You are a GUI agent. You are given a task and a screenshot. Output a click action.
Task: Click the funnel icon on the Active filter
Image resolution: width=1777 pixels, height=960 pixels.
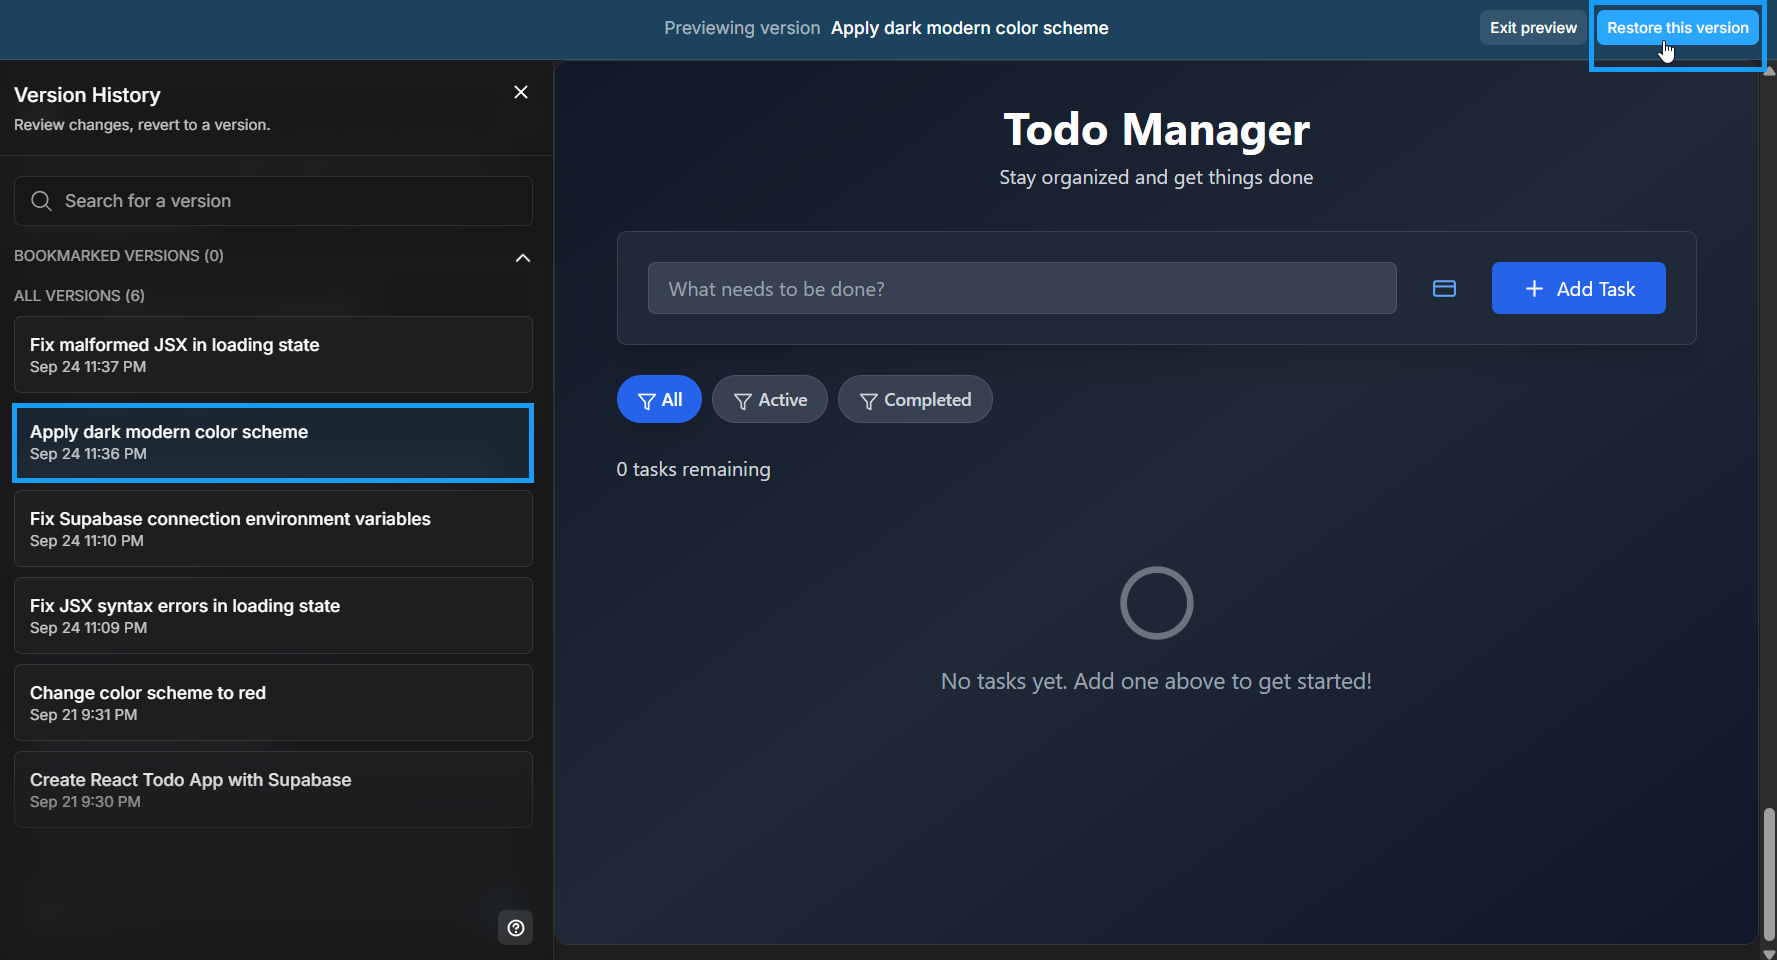tap(742, 400)
